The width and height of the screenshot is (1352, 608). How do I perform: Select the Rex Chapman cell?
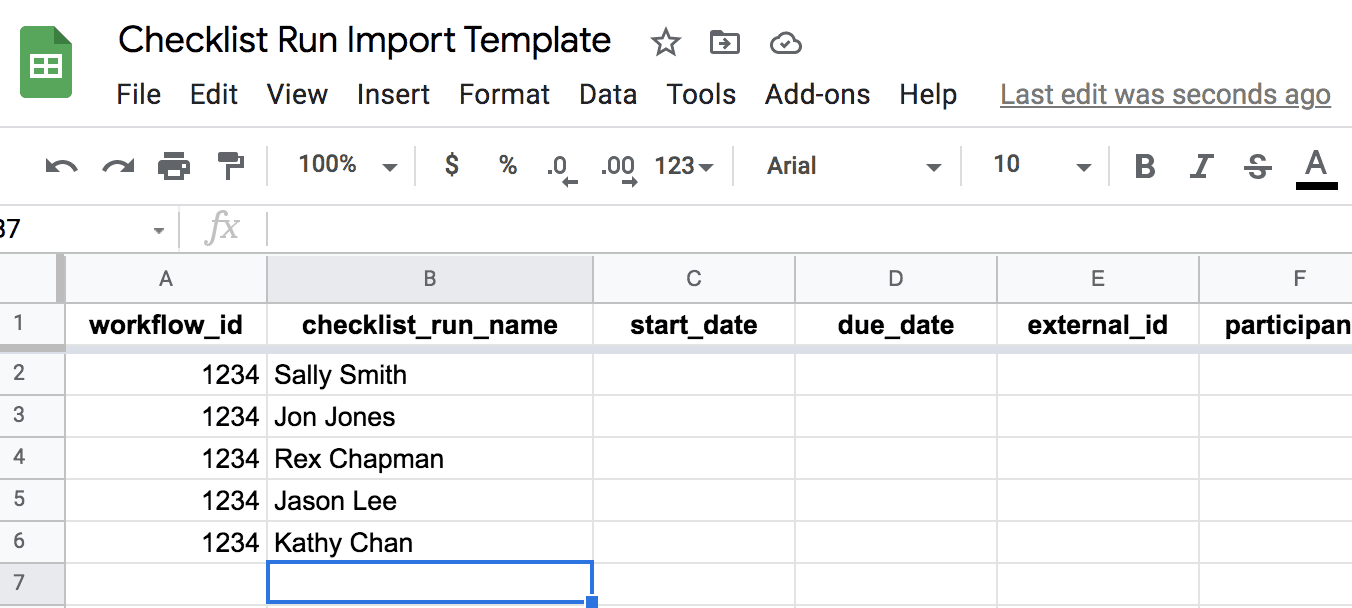[x=430, y=458]
